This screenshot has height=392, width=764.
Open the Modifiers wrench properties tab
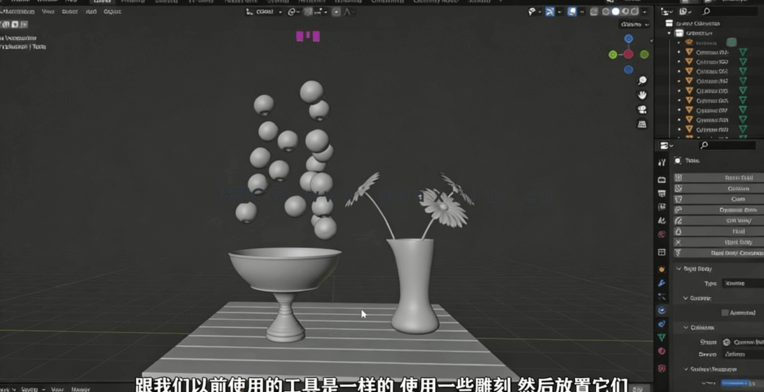pos(661,283)
